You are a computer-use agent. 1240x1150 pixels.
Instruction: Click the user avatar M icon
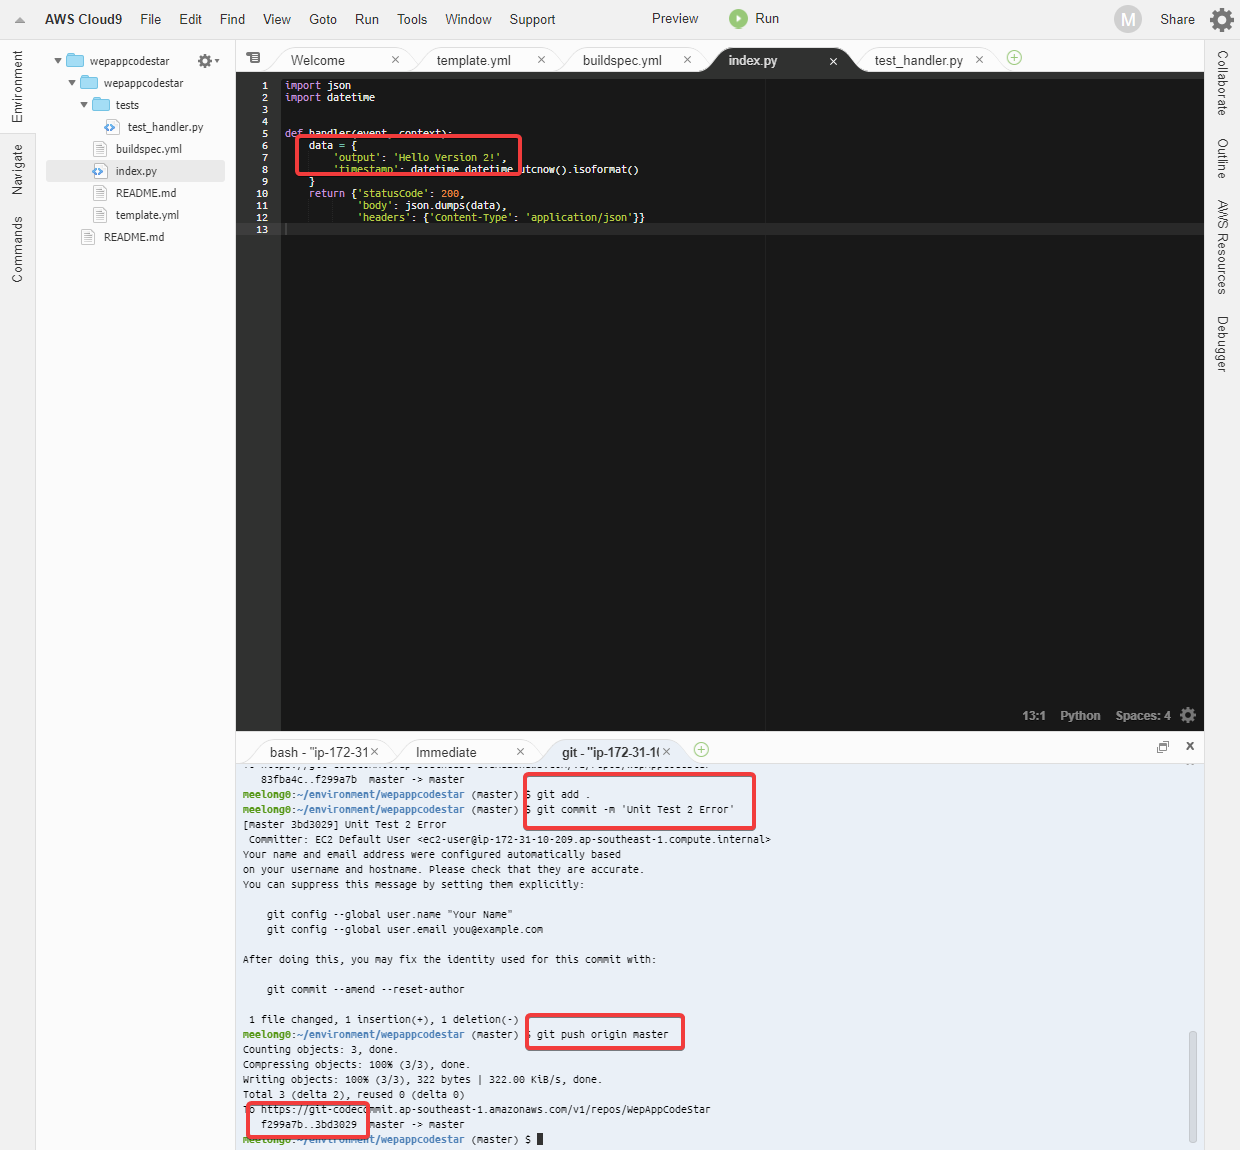(x=1128, y=19)
